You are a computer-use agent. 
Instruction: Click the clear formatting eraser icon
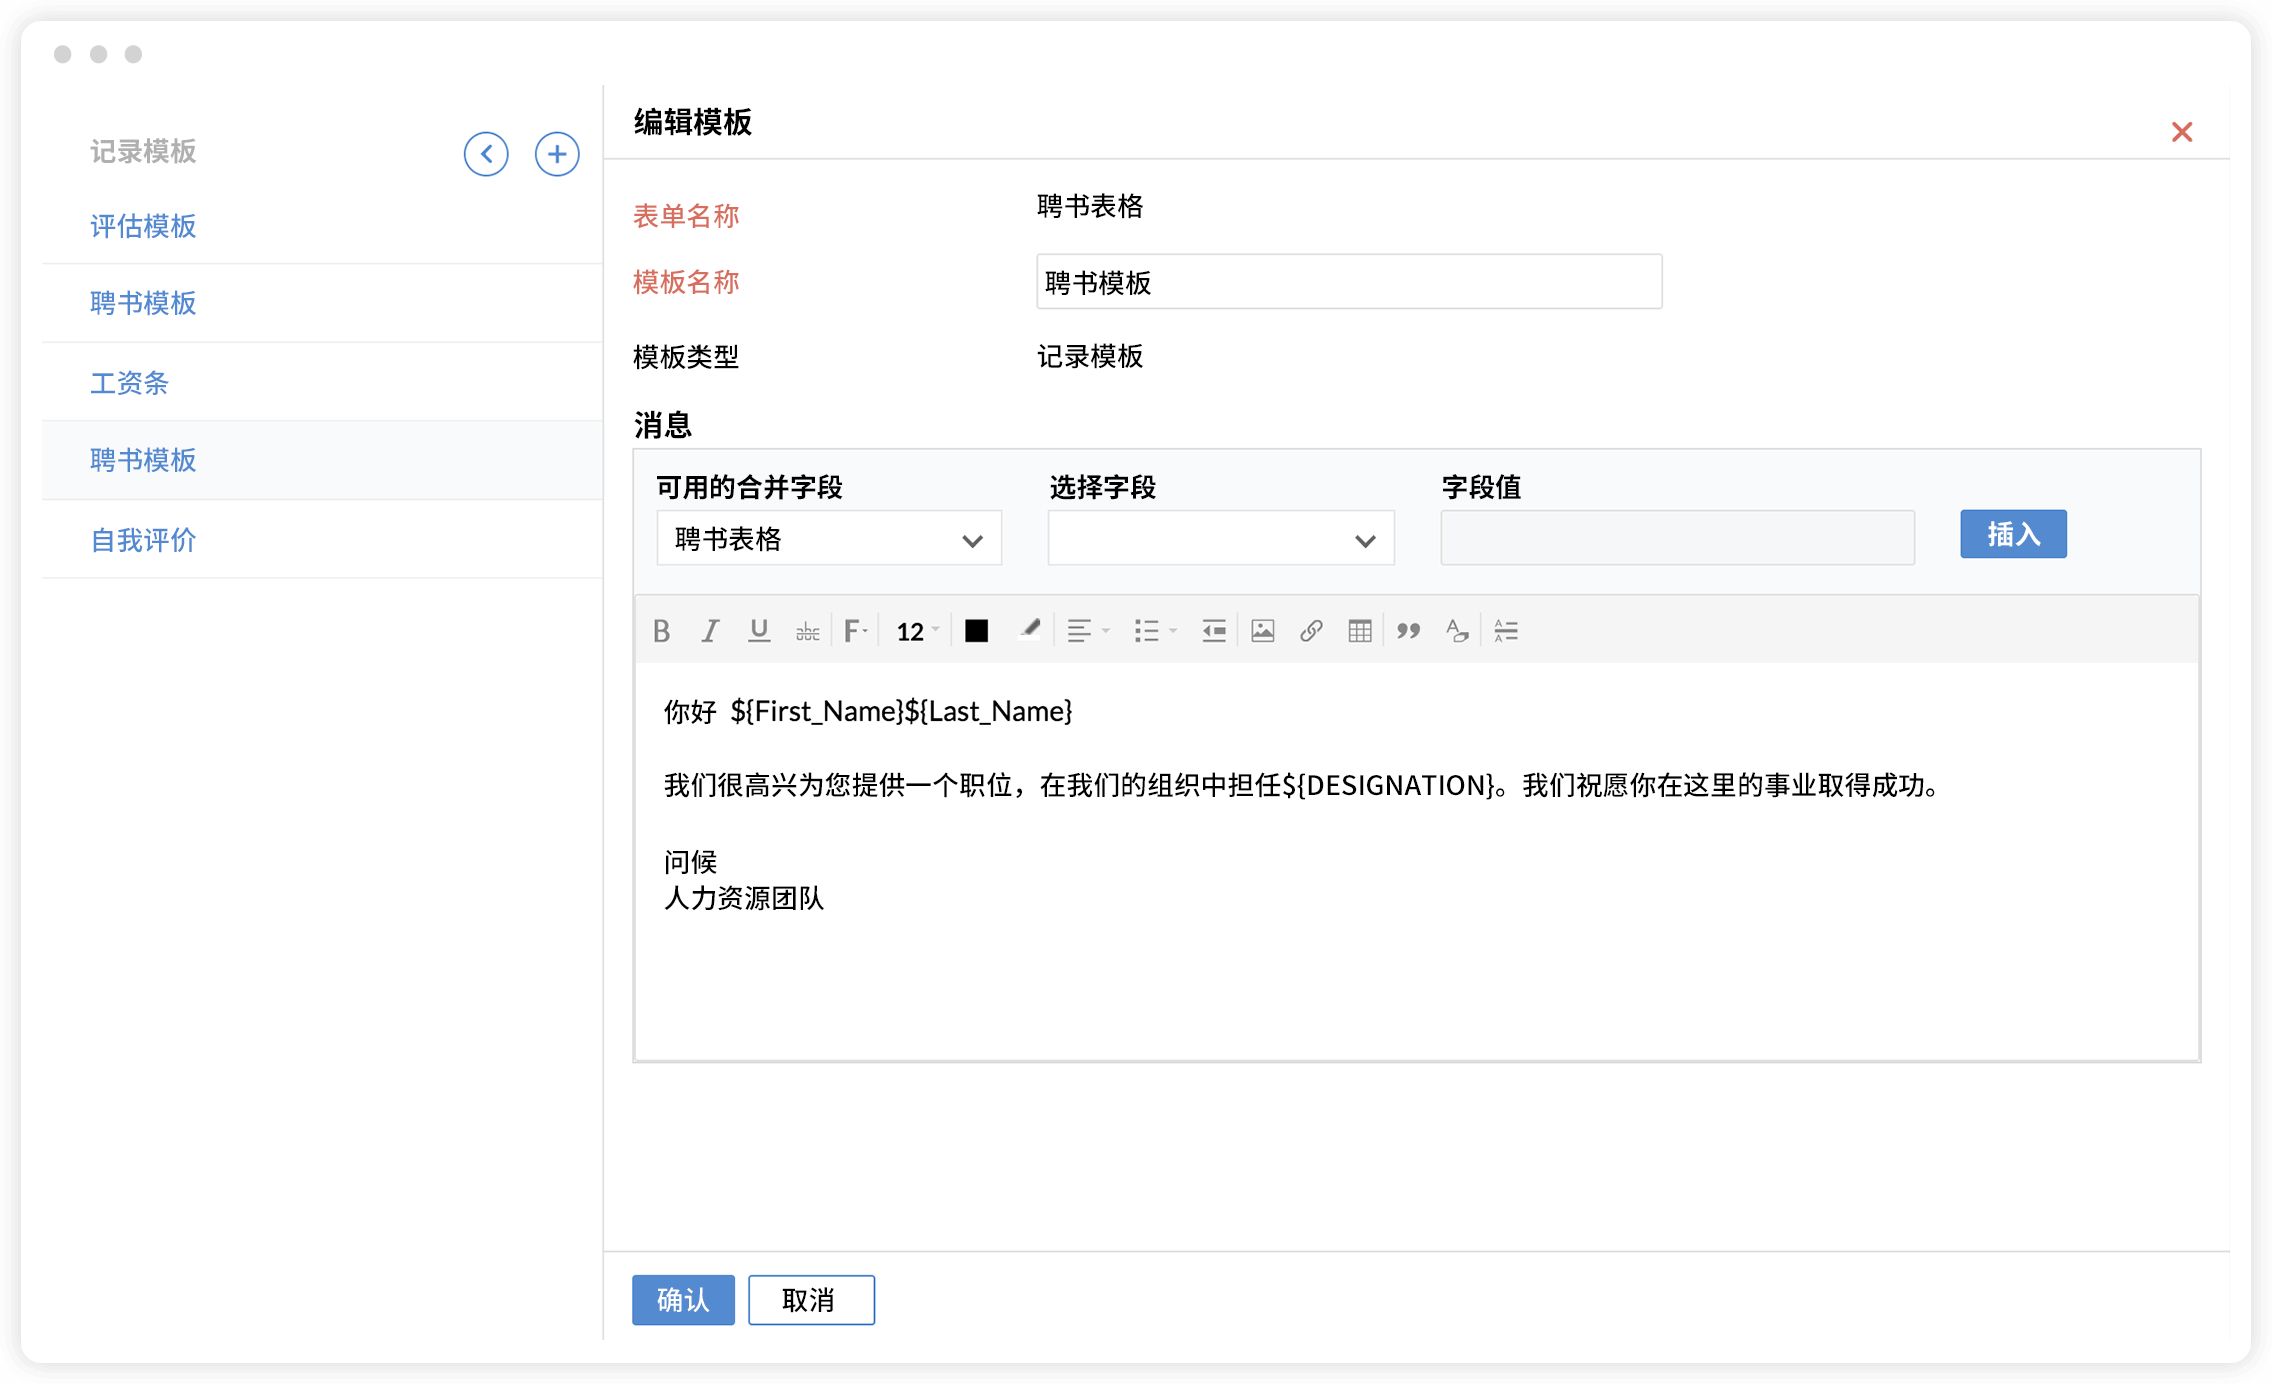pos(1457,631)
